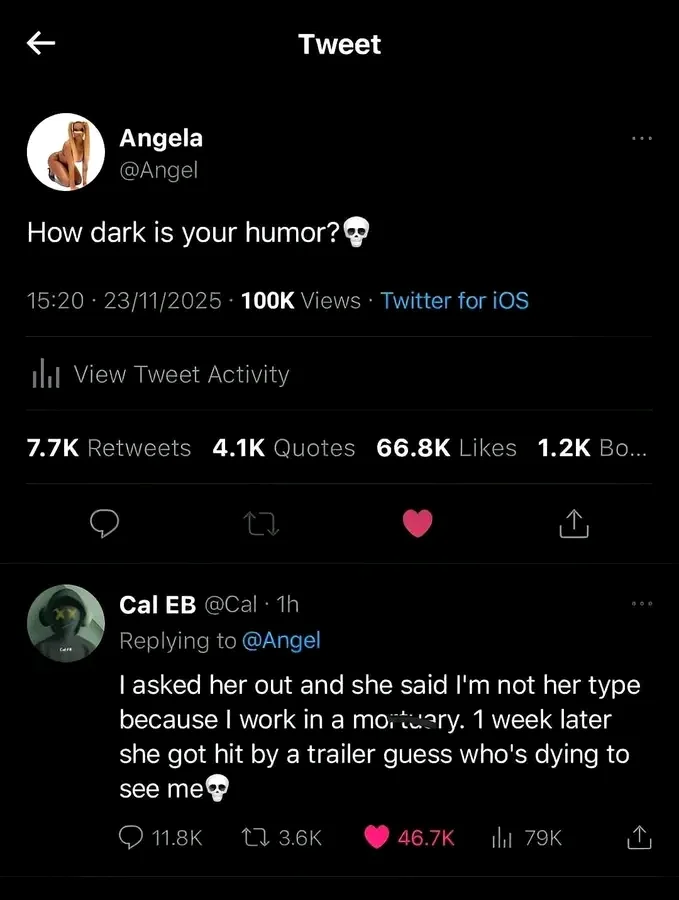679x900 pixels.
Task: Open the three-dot menu on Angela's tweet
Action: pos(641,139)
